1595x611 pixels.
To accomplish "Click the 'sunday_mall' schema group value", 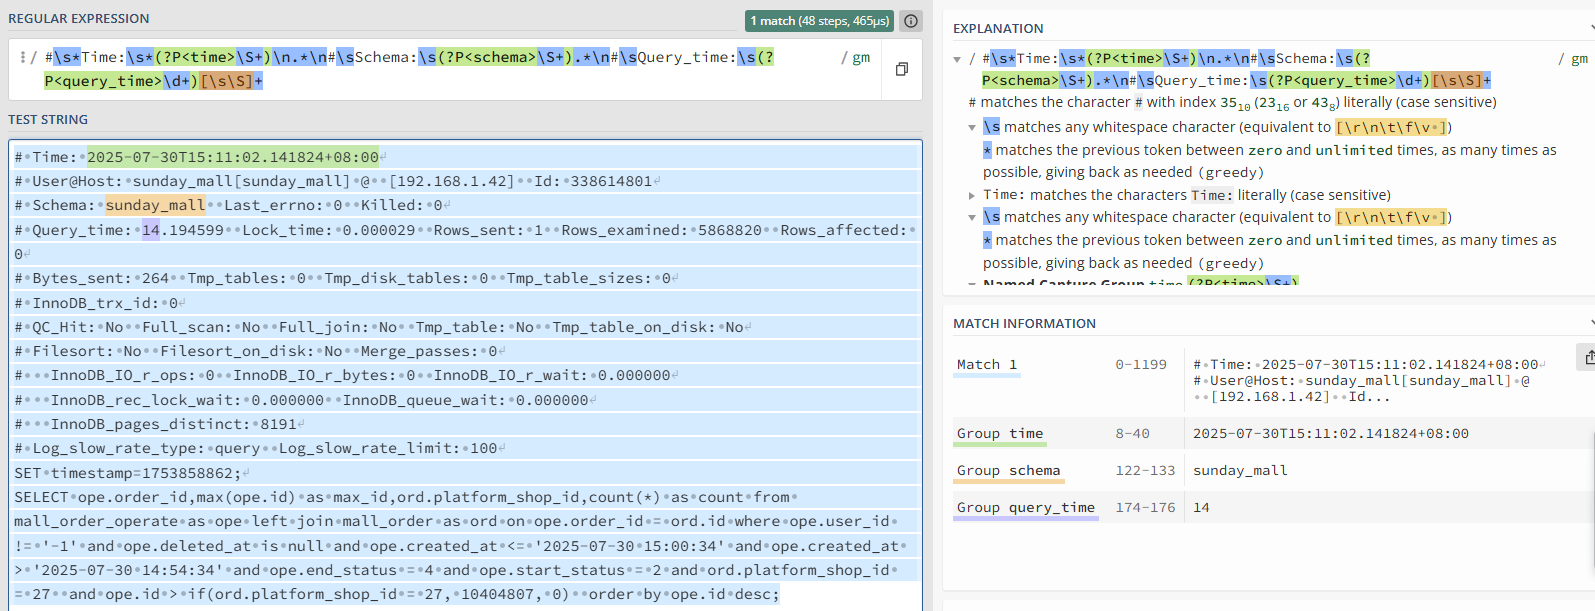I will (1240, 471).
